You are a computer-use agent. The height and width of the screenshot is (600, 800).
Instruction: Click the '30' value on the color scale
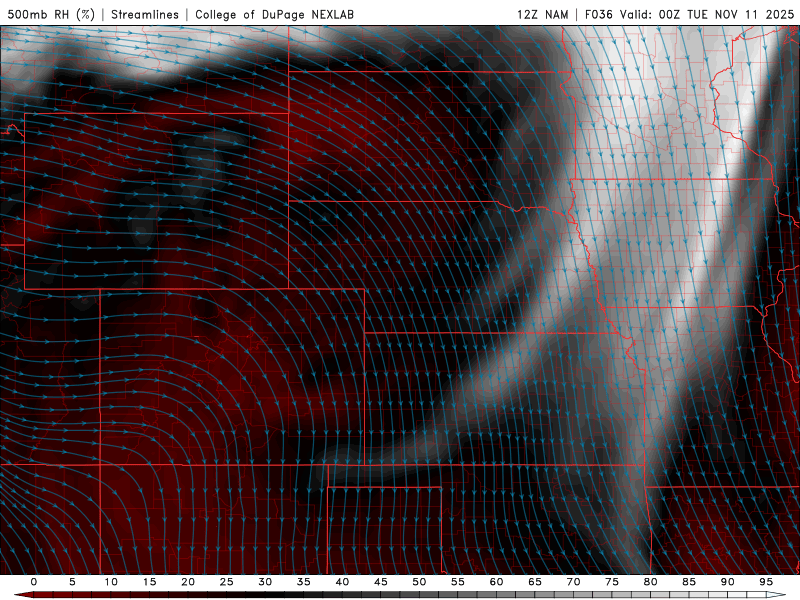click(x=265, y=582)
